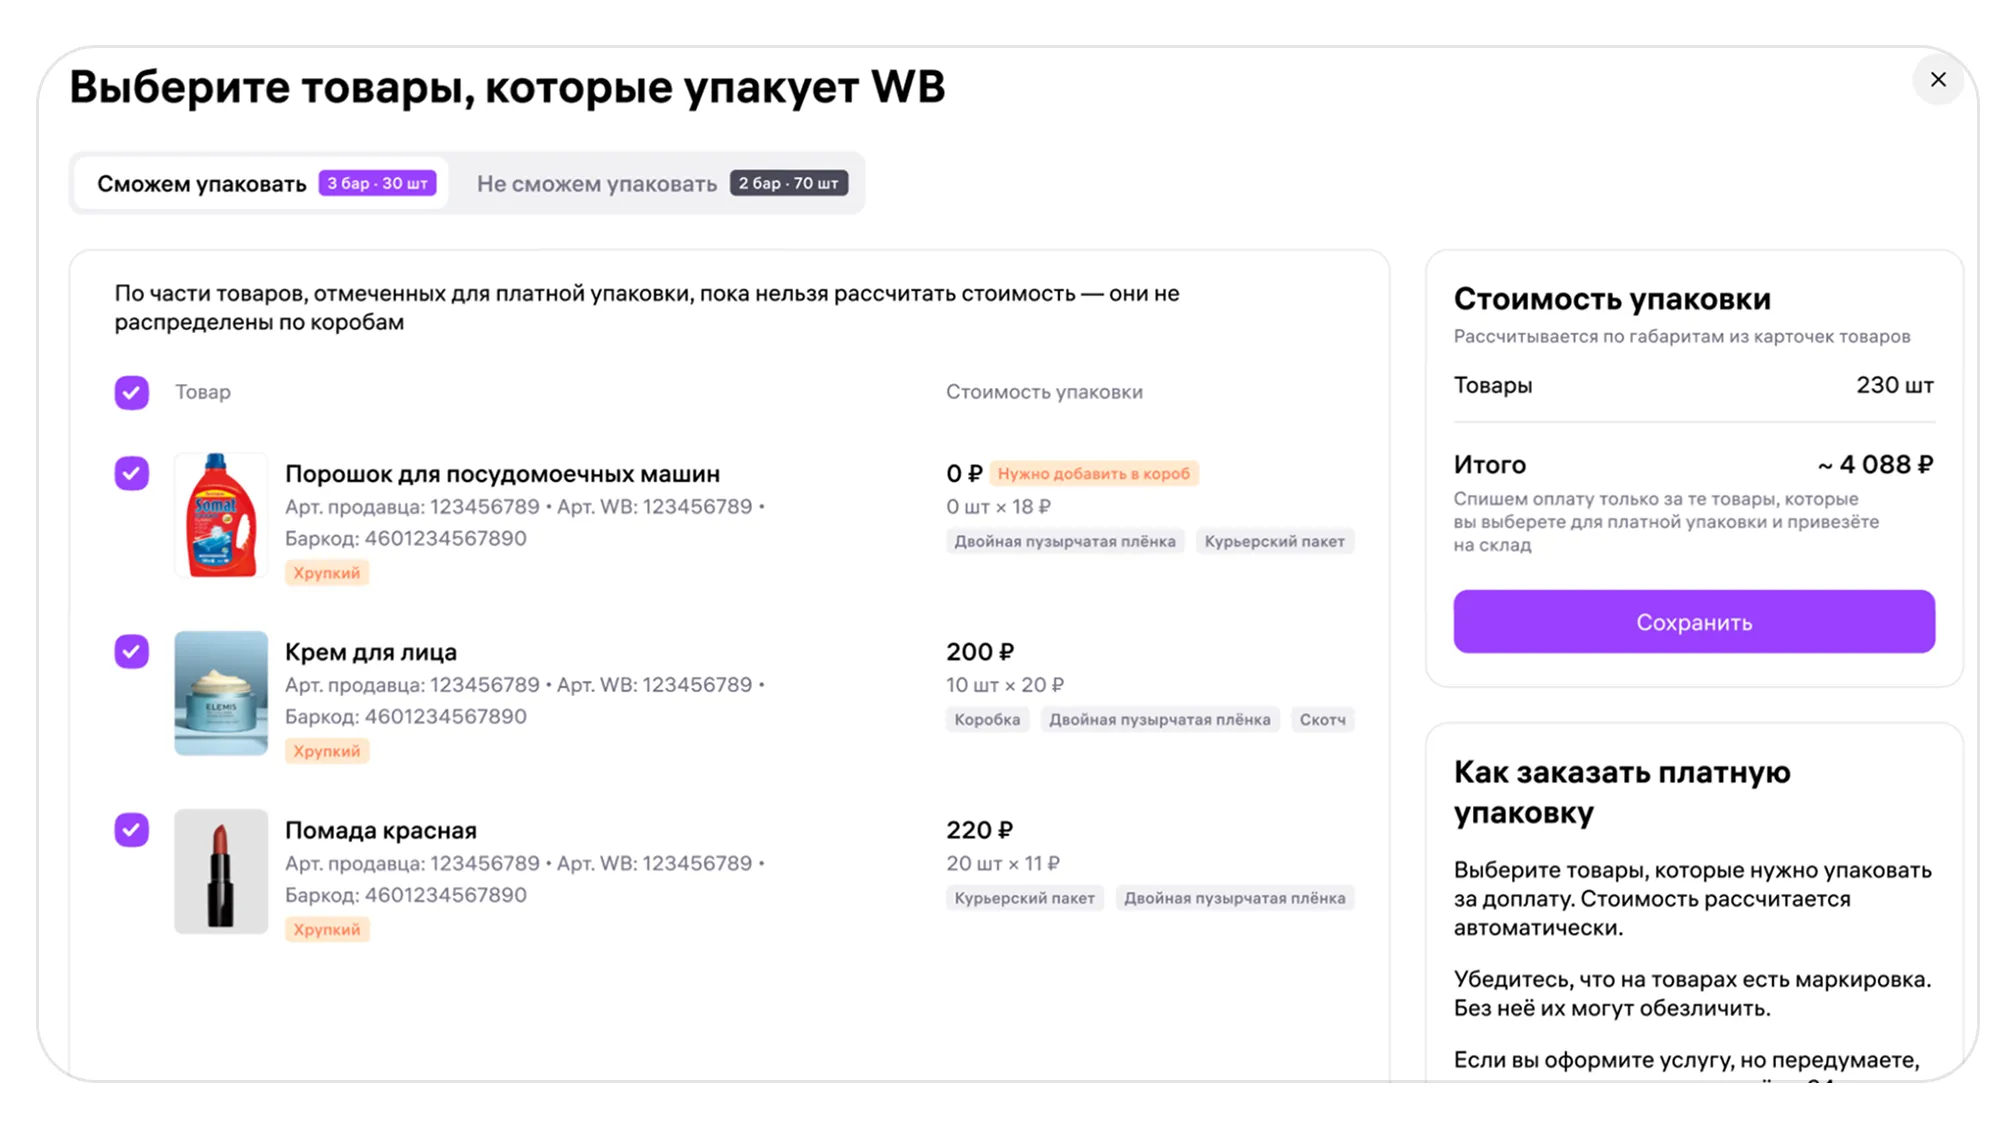Screen dimensions: 2016x1128
Task: Click the 'Нужно добавить в короб' badge
Action: (x=1093, y=474)
